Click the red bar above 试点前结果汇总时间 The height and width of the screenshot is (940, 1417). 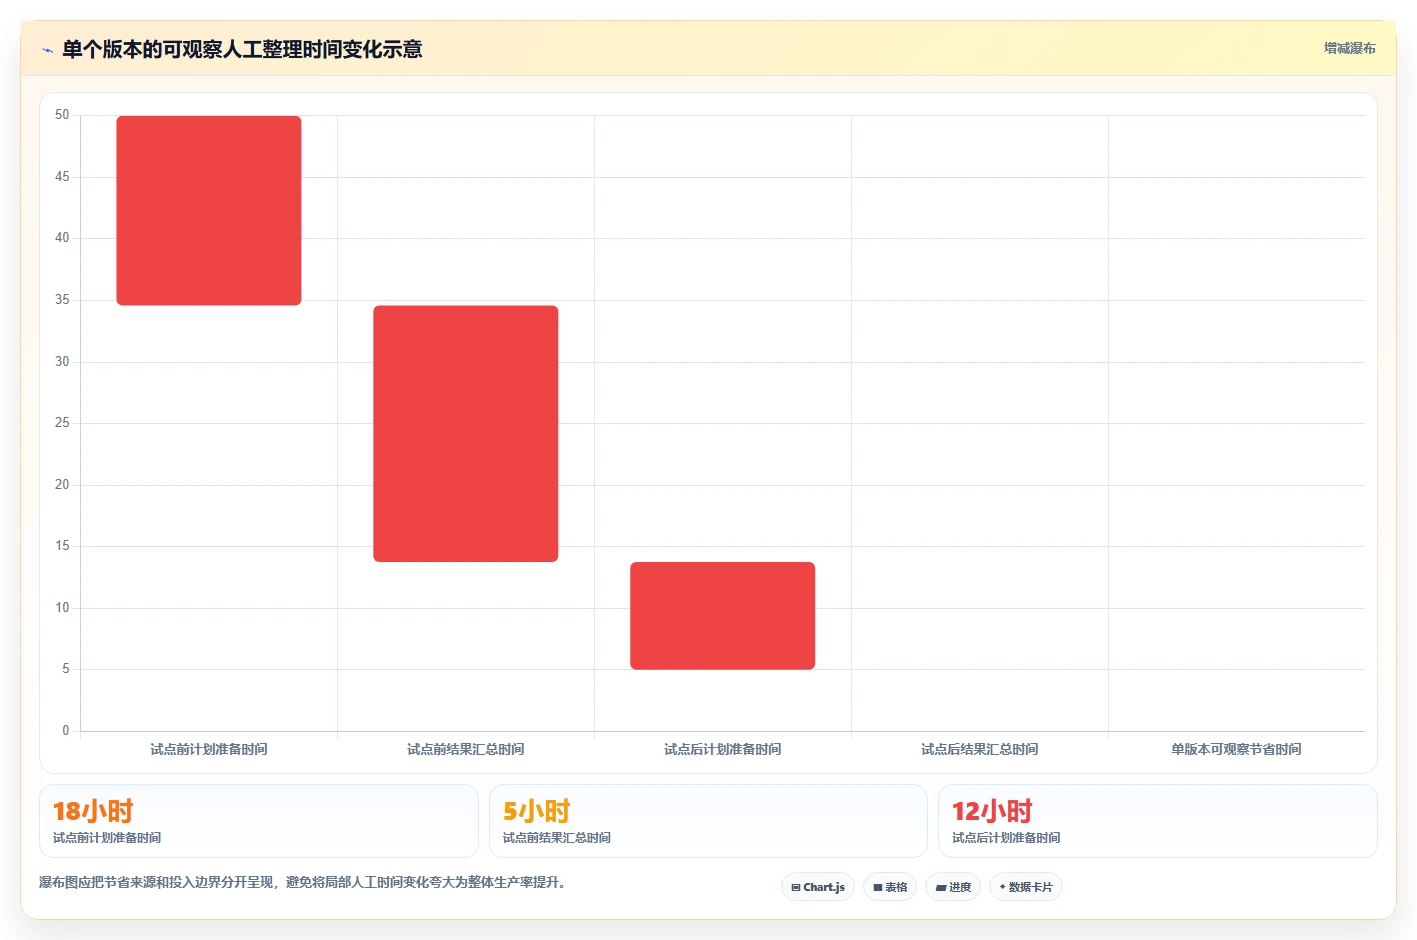[466, 433]
